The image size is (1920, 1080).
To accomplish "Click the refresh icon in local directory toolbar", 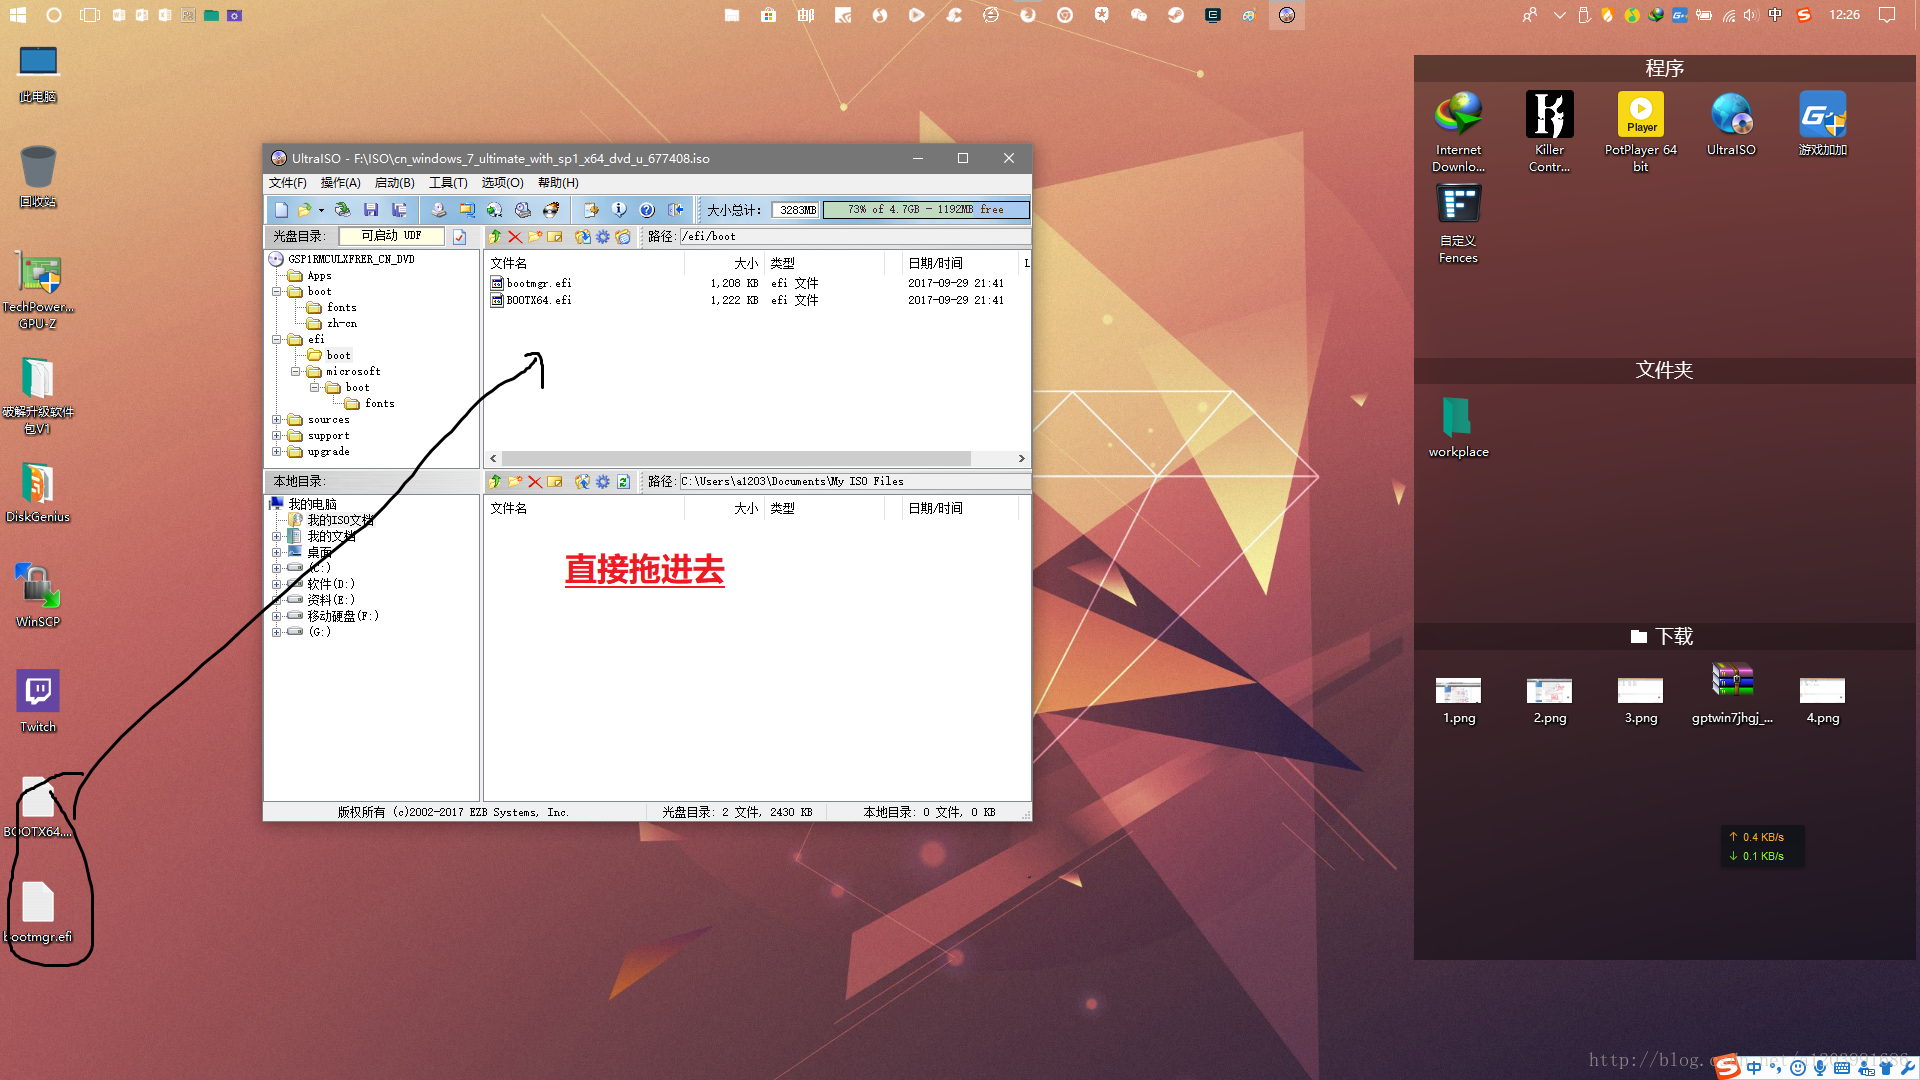I will tap(623, 482).
